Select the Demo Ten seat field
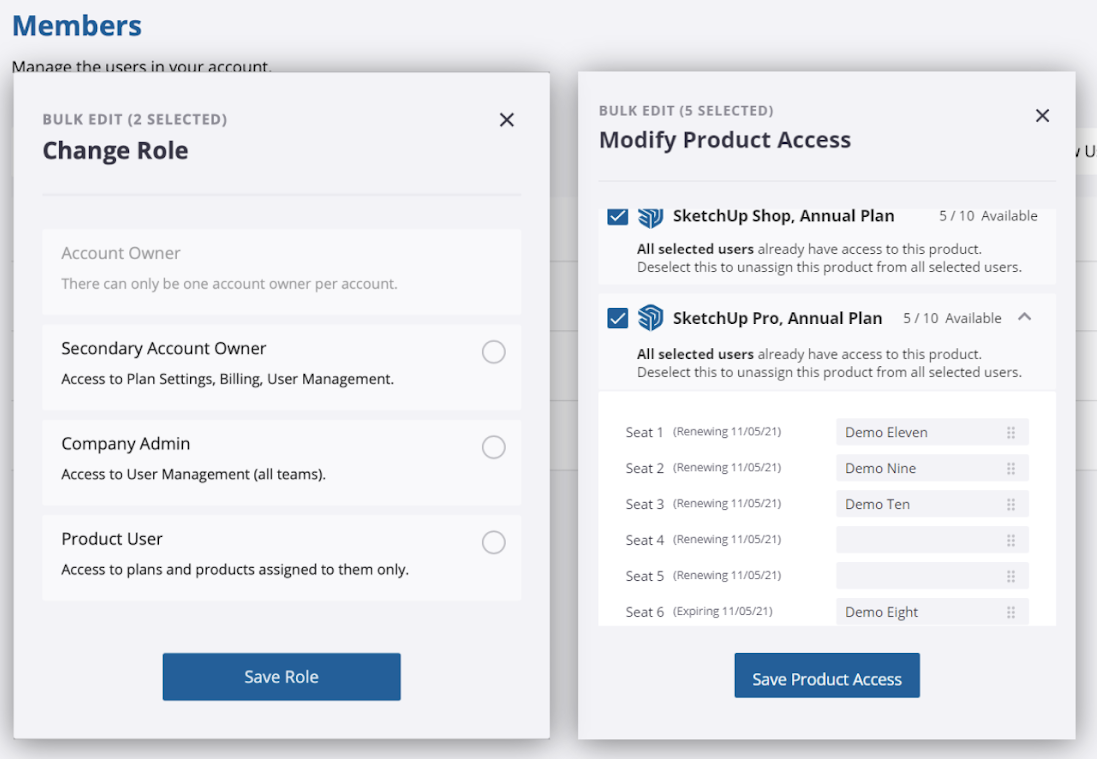This screenshot has width=1097, height=759. tap(932, 504)
